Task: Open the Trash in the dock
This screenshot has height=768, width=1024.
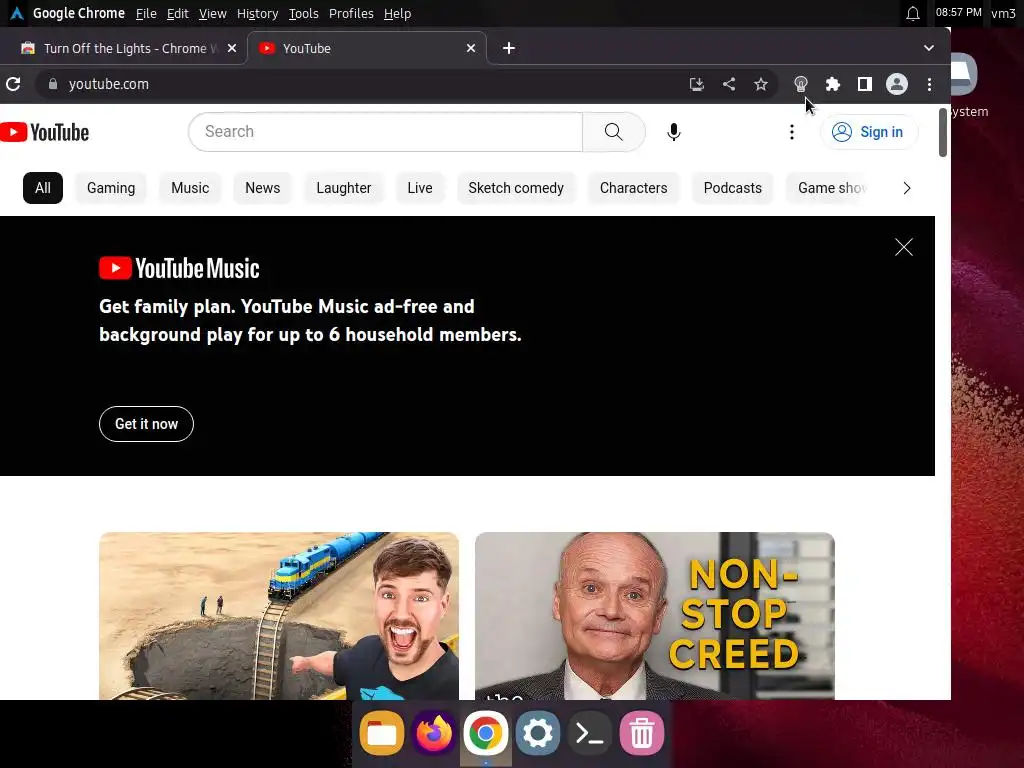Action: pyautogui.click(x=641, y=733)
